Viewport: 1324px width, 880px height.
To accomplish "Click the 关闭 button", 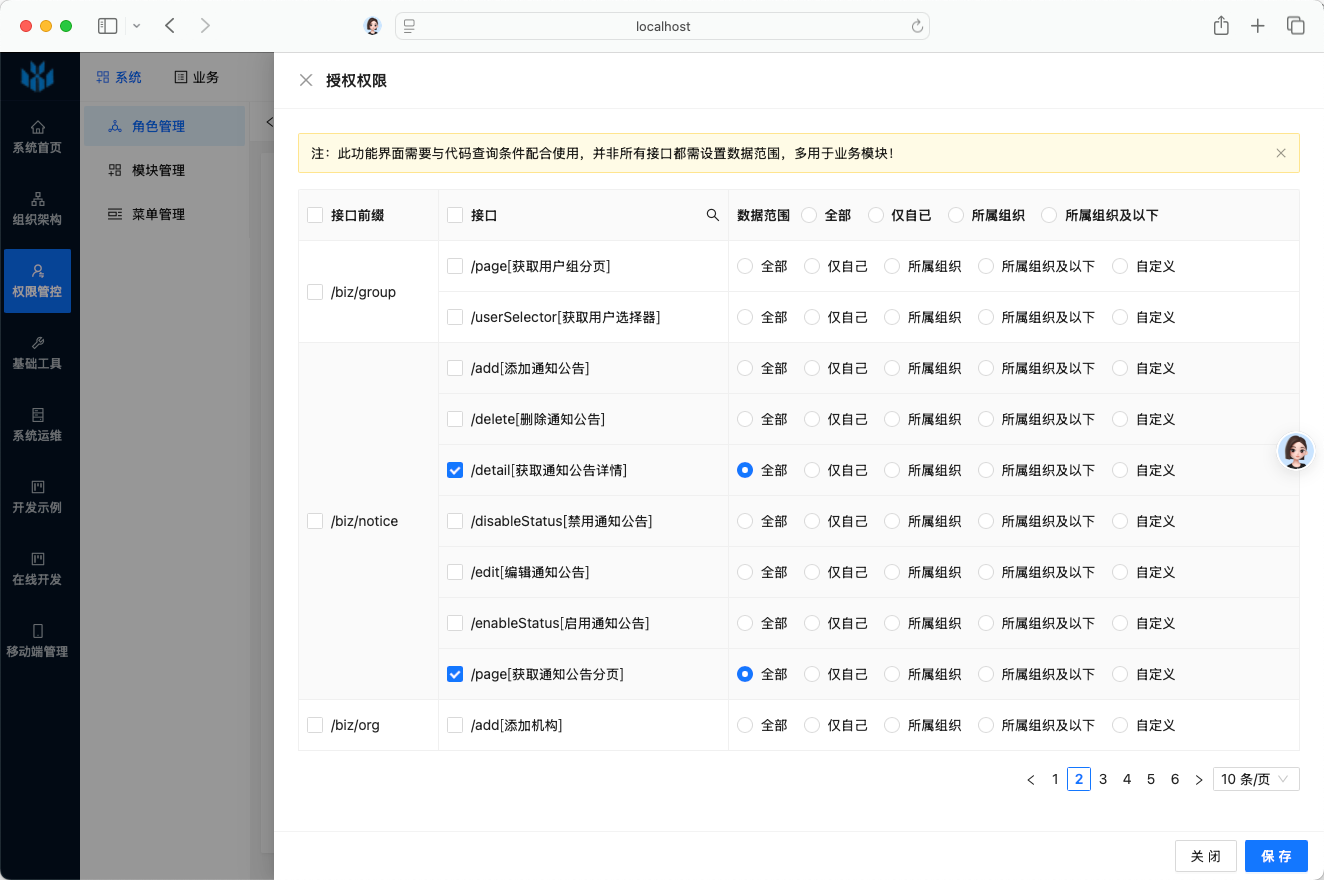I will 1205,856.
